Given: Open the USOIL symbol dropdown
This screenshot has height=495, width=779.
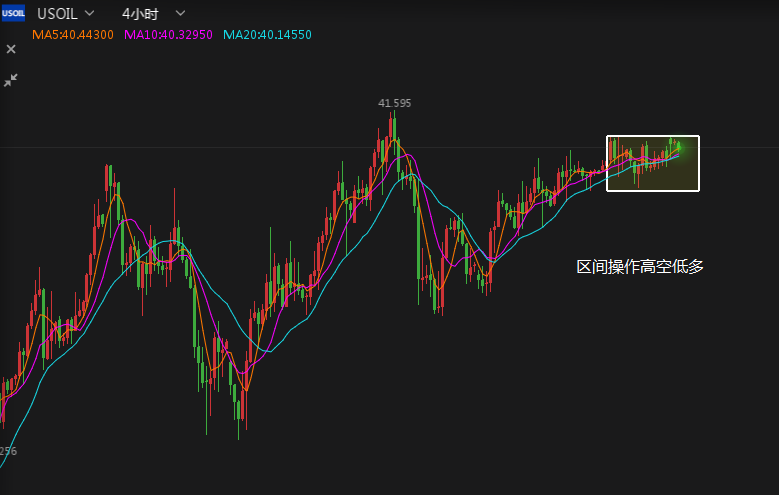Looking at the screenshot, I should pos(66,13).
